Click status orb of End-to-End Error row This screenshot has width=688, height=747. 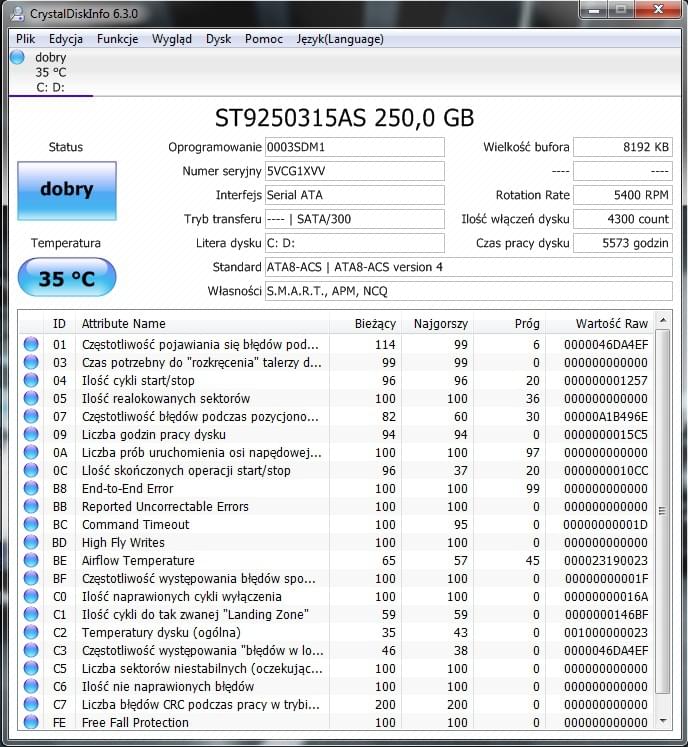(x=31, y=488)
